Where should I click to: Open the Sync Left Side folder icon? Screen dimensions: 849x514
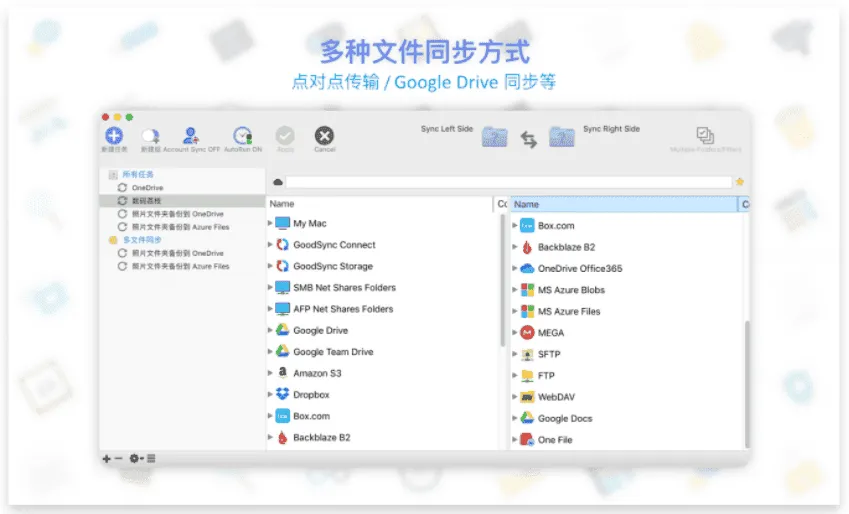pos(495,137)
